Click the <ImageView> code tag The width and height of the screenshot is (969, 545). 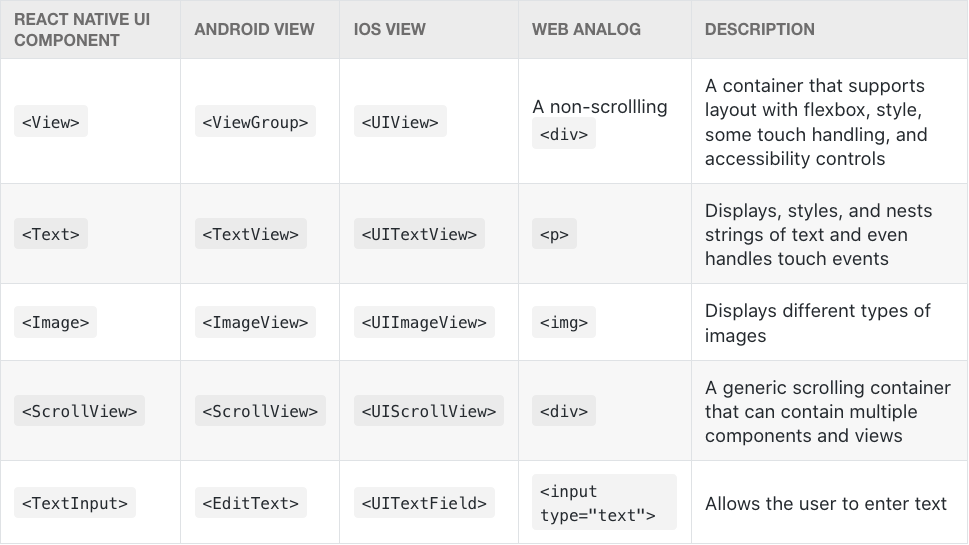[x=255, y=322]
